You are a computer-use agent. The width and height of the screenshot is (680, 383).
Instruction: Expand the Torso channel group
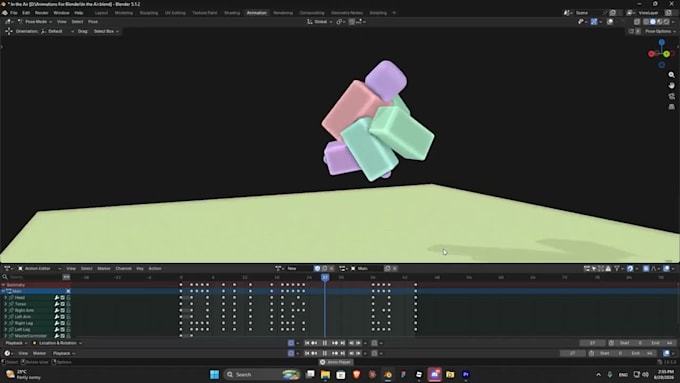click(x=5, y=304)
